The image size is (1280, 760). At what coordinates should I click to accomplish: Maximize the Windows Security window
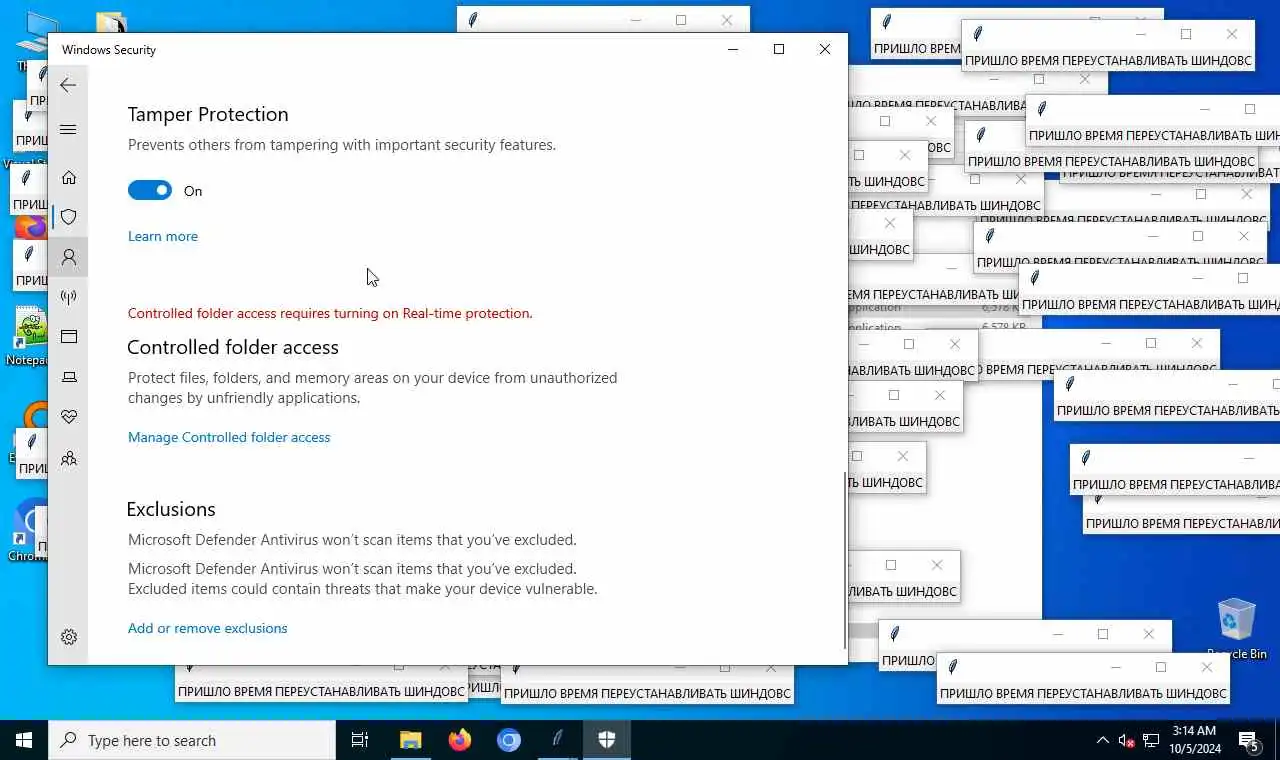(779, 49)
